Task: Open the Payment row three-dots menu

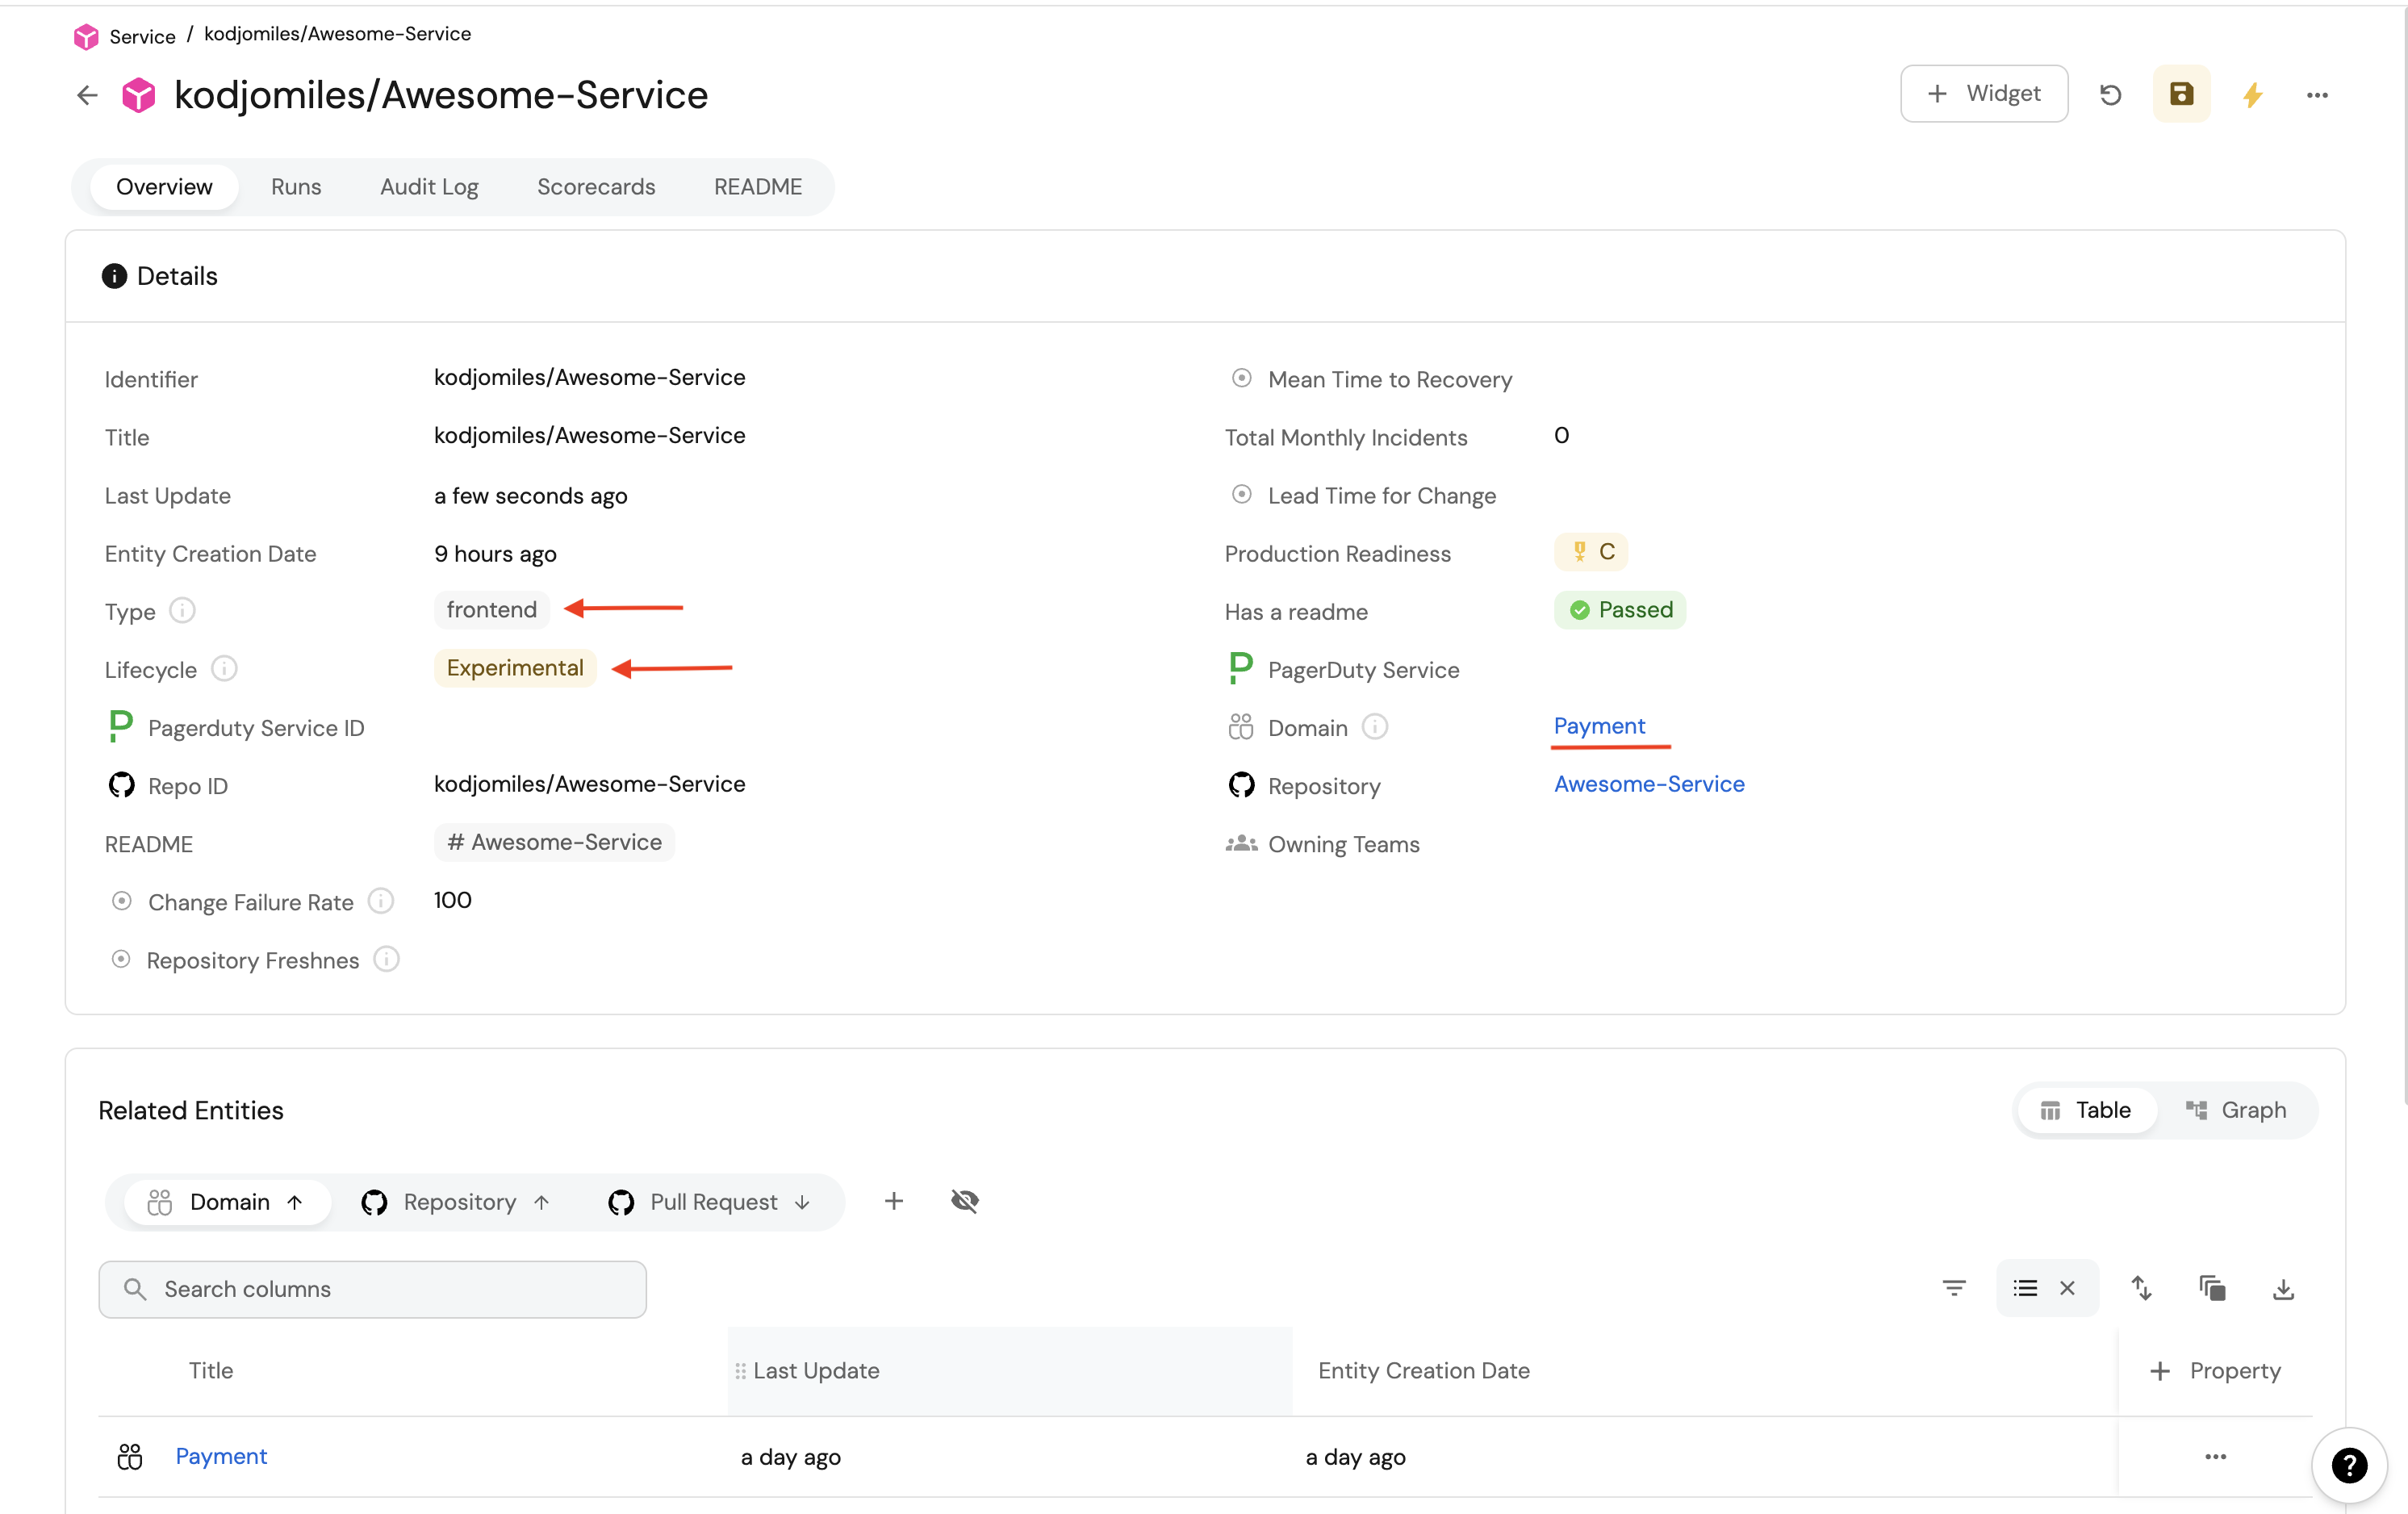Action: tap(2215, 1457)
